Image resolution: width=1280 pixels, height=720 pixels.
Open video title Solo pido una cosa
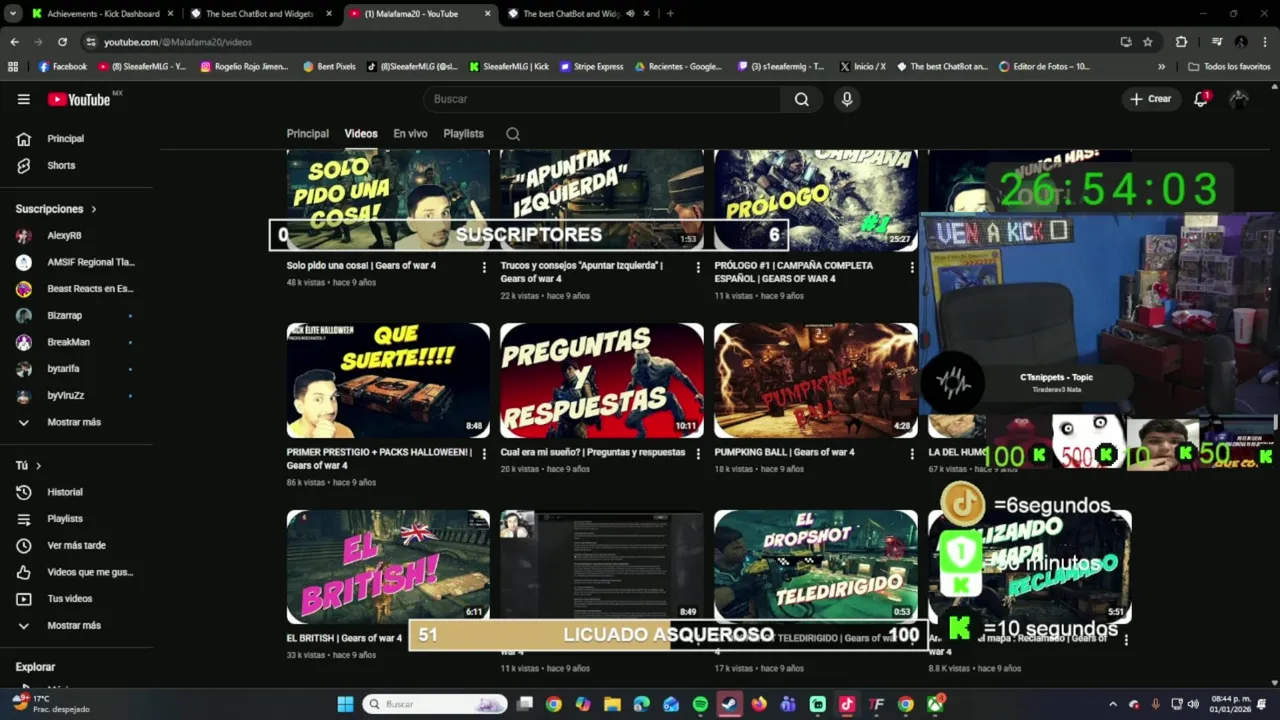(x=361, y=266)
